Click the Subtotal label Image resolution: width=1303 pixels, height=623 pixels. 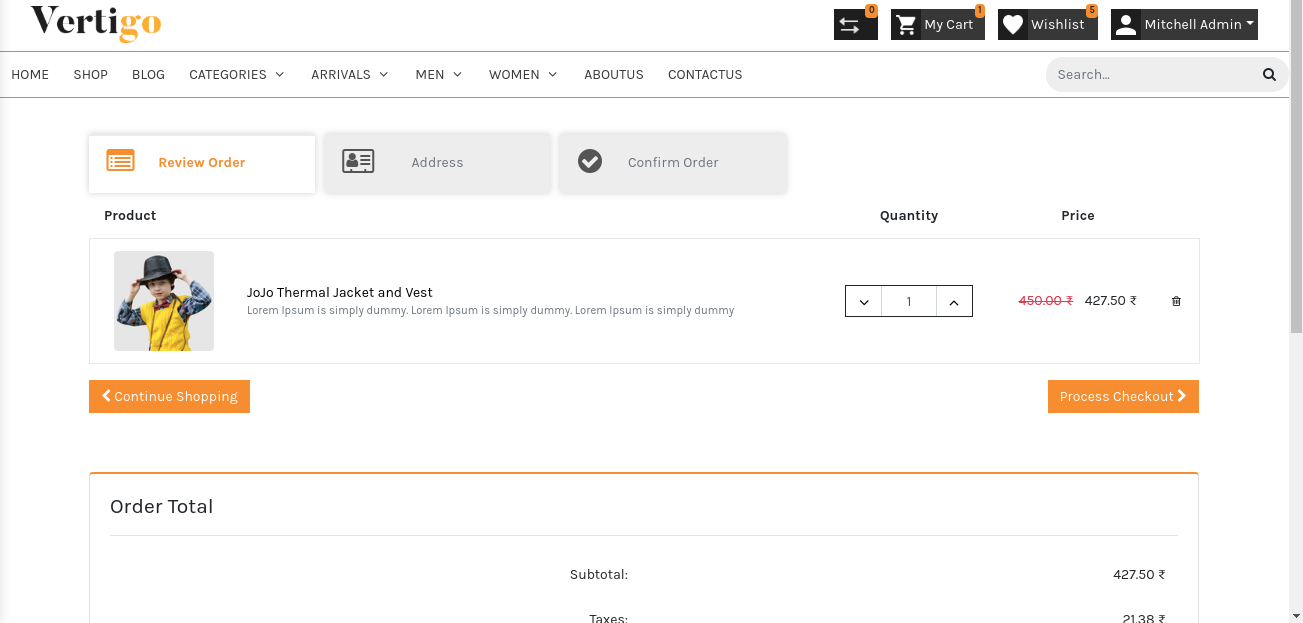tap(599, 574)
